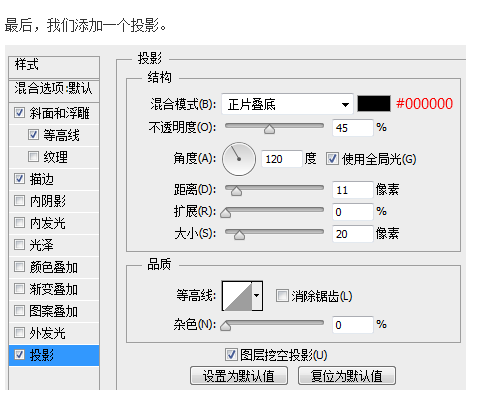This screenshot has width=493, height=402.
Task: Select the 斜面和浮雕 style row
Action: click(x=54, y=113)
